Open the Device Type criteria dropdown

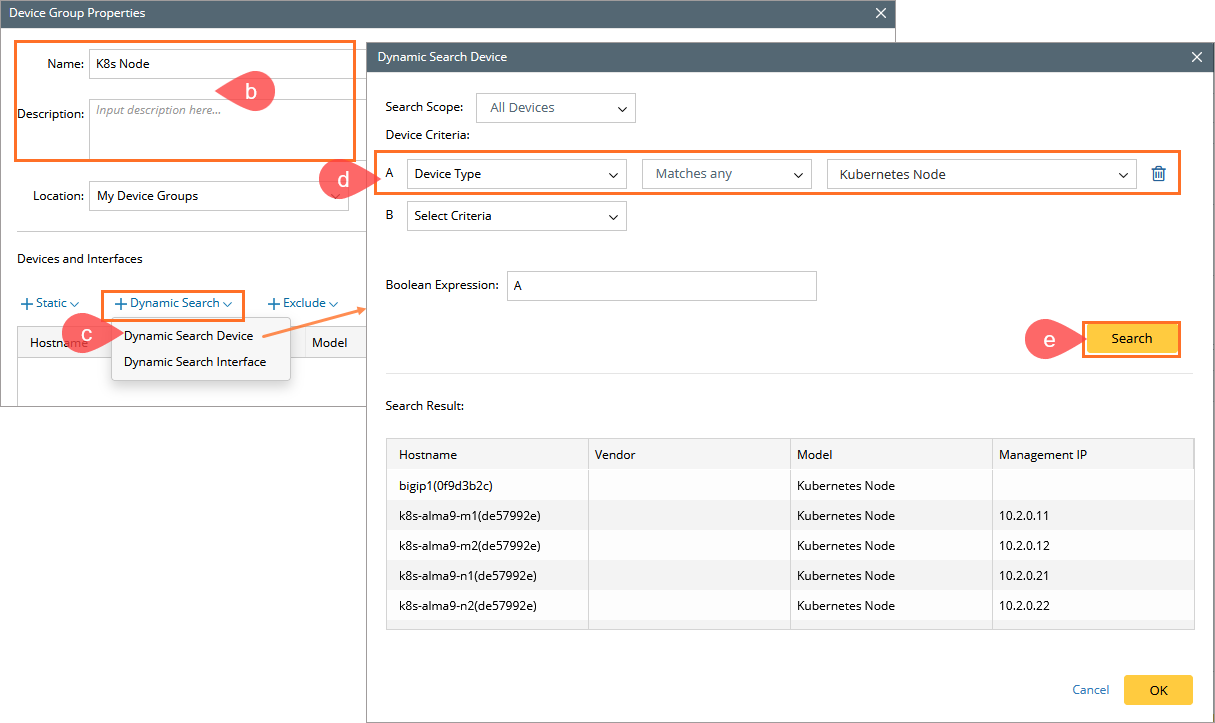coord(516,174)
